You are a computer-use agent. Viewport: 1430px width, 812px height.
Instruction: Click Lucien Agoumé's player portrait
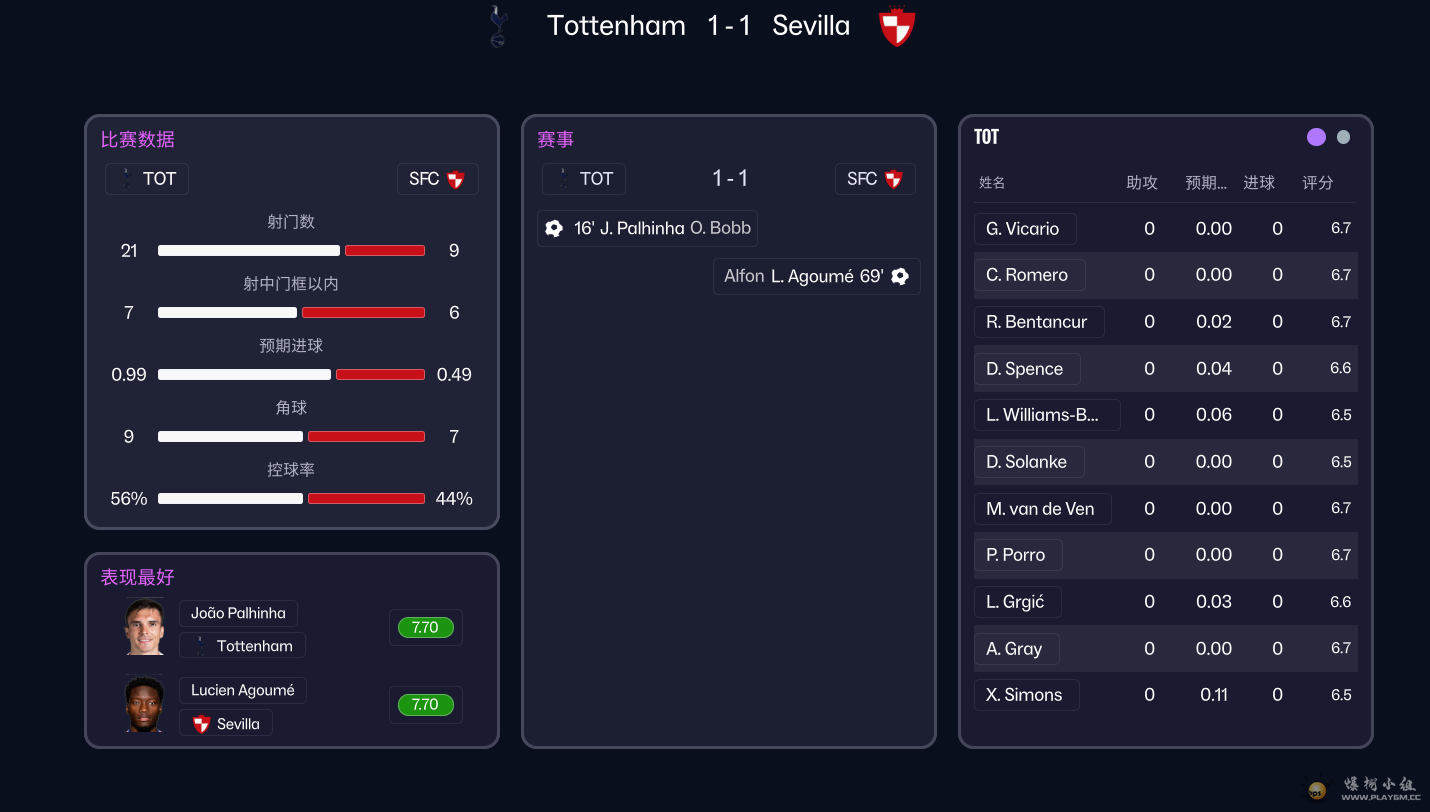(145, 704)
